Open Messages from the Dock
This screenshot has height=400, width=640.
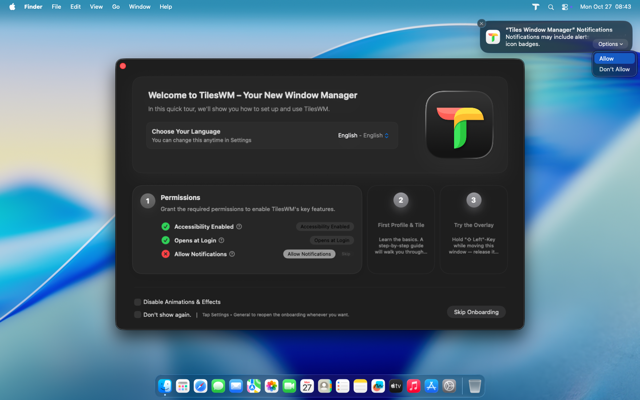tap(218, 386)
